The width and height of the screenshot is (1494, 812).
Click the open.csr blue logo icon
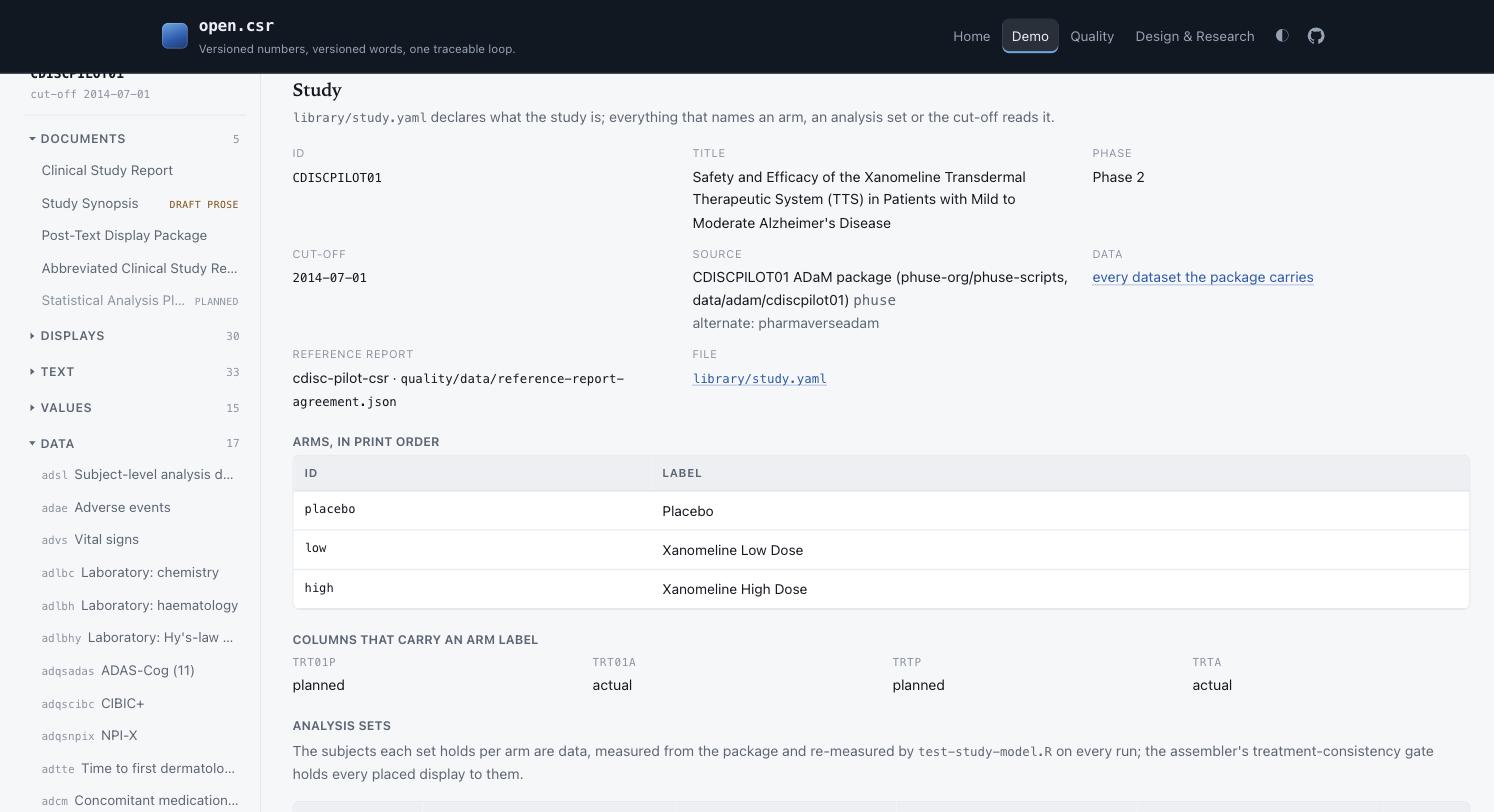click(175, 36)
